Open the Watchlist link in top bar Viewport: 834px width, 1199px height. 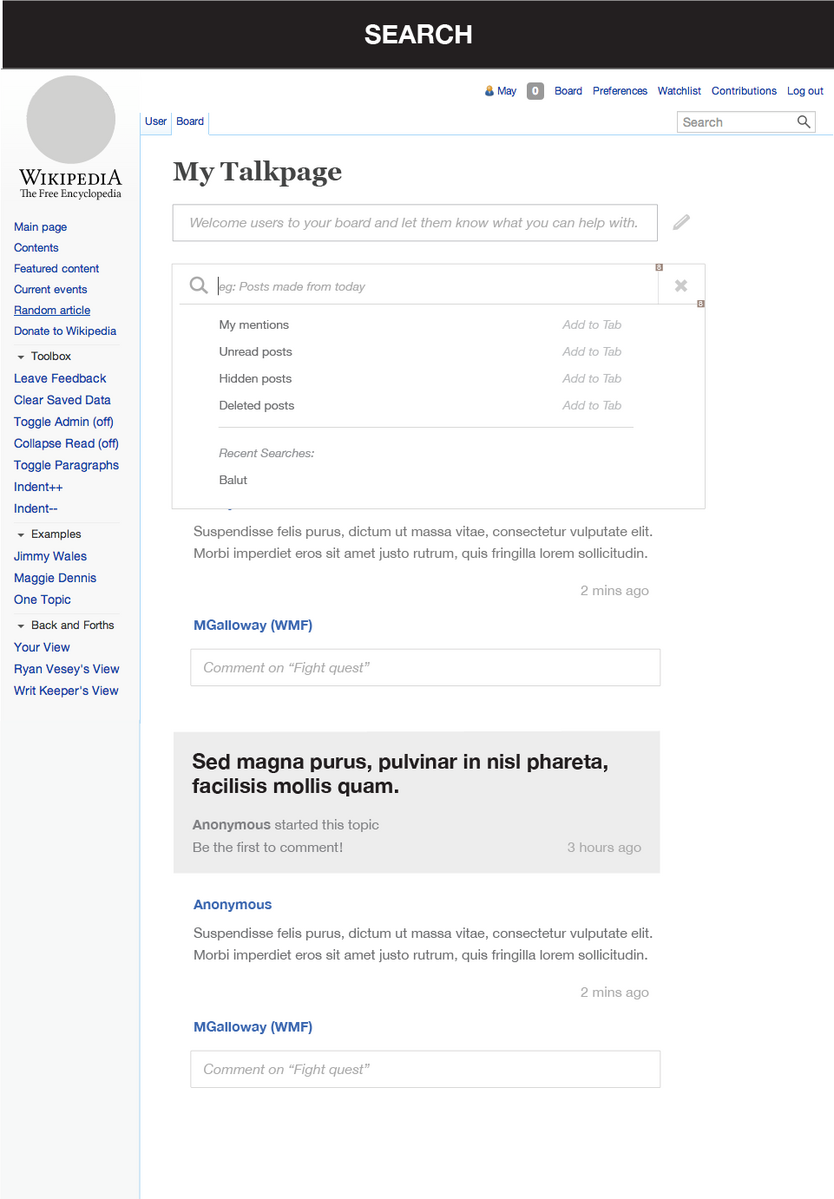pos(679,91)
